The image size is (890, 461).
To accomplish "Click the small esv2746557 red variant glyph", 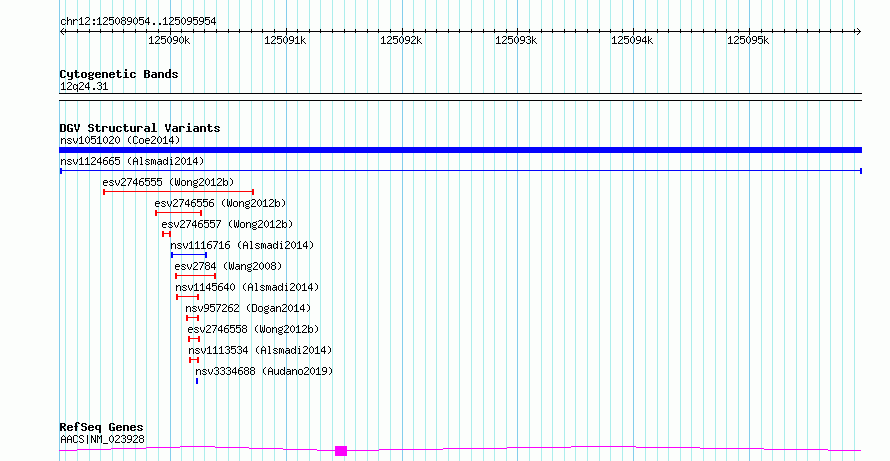I will (x=166, y=234).
